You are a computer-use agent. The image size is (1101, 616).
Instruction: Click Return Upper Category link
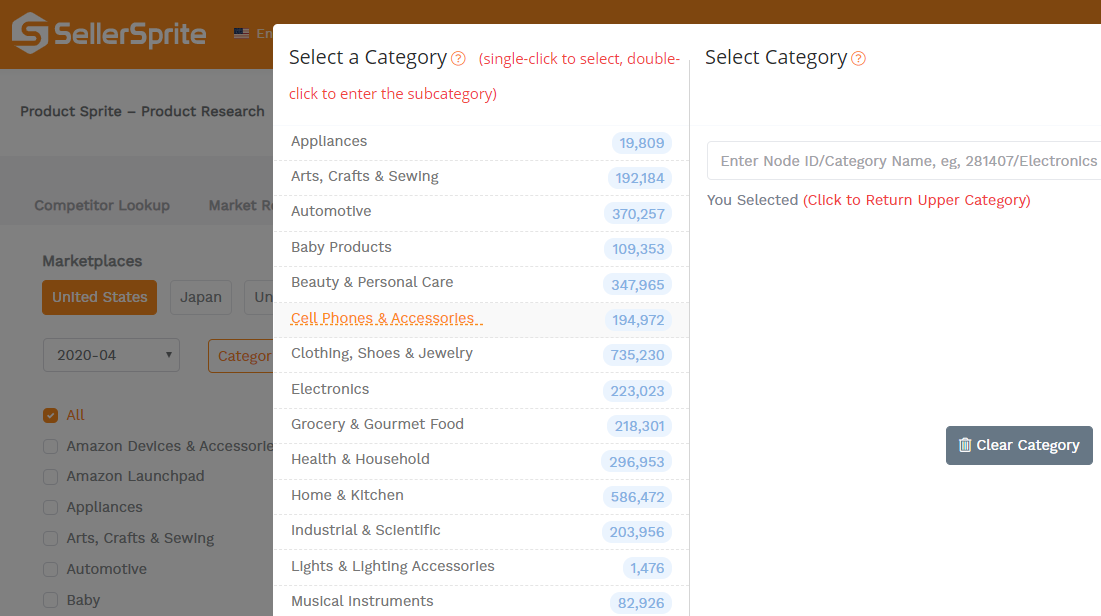click(916, 200)
